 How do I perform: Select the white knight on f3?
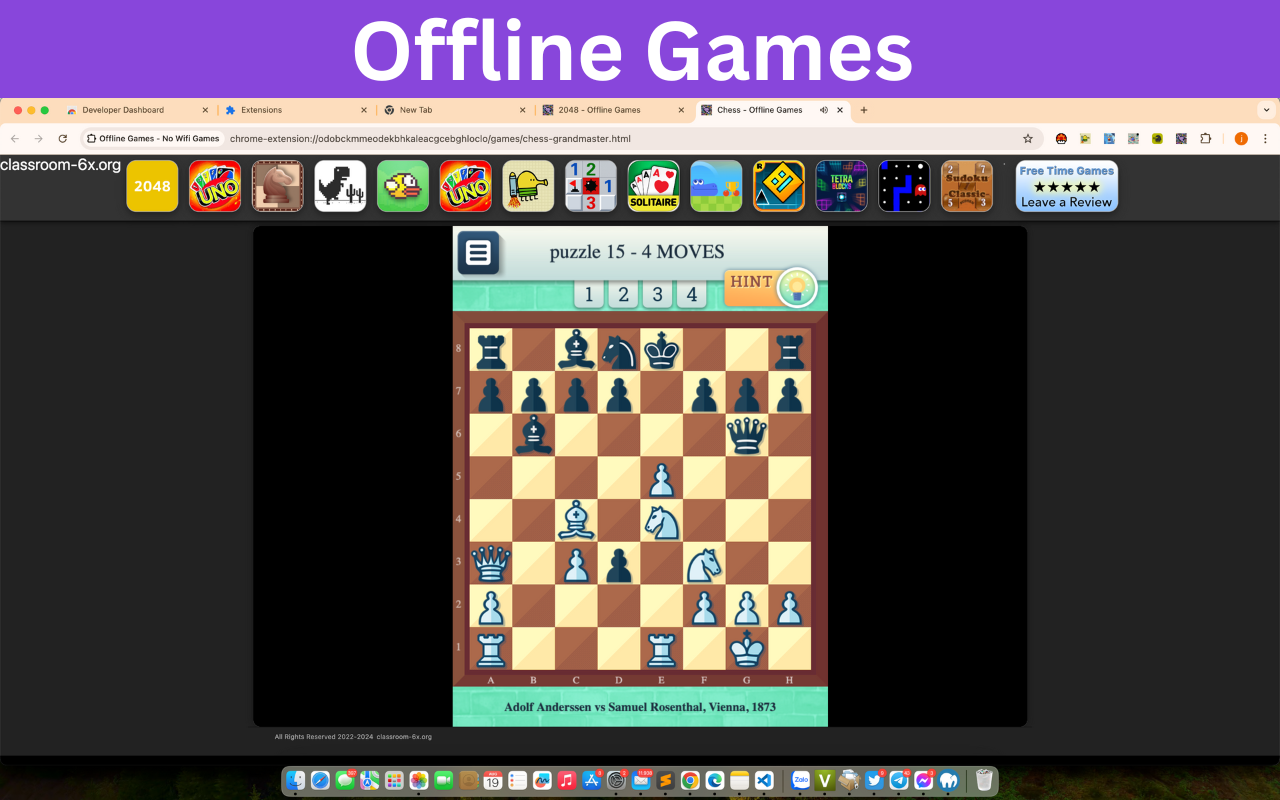(704, 563)
